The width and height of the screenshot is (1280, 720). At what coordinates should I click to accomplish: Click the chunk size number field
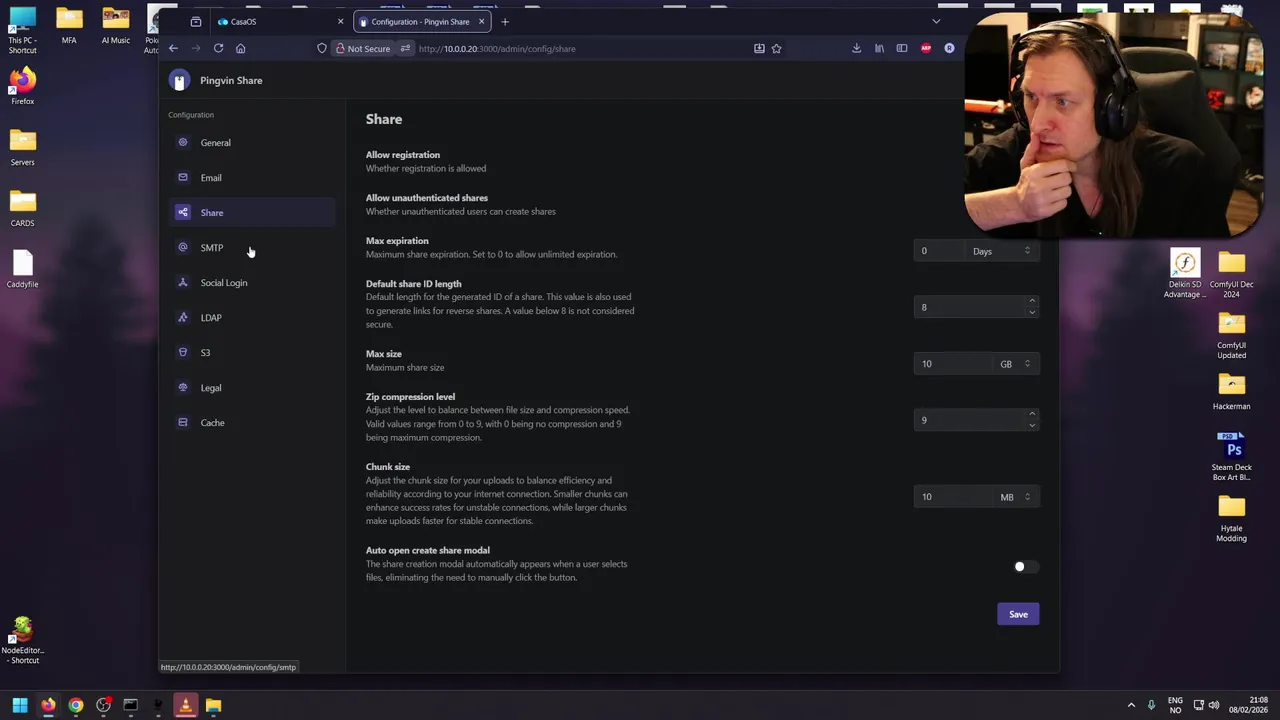coord(954,497)
